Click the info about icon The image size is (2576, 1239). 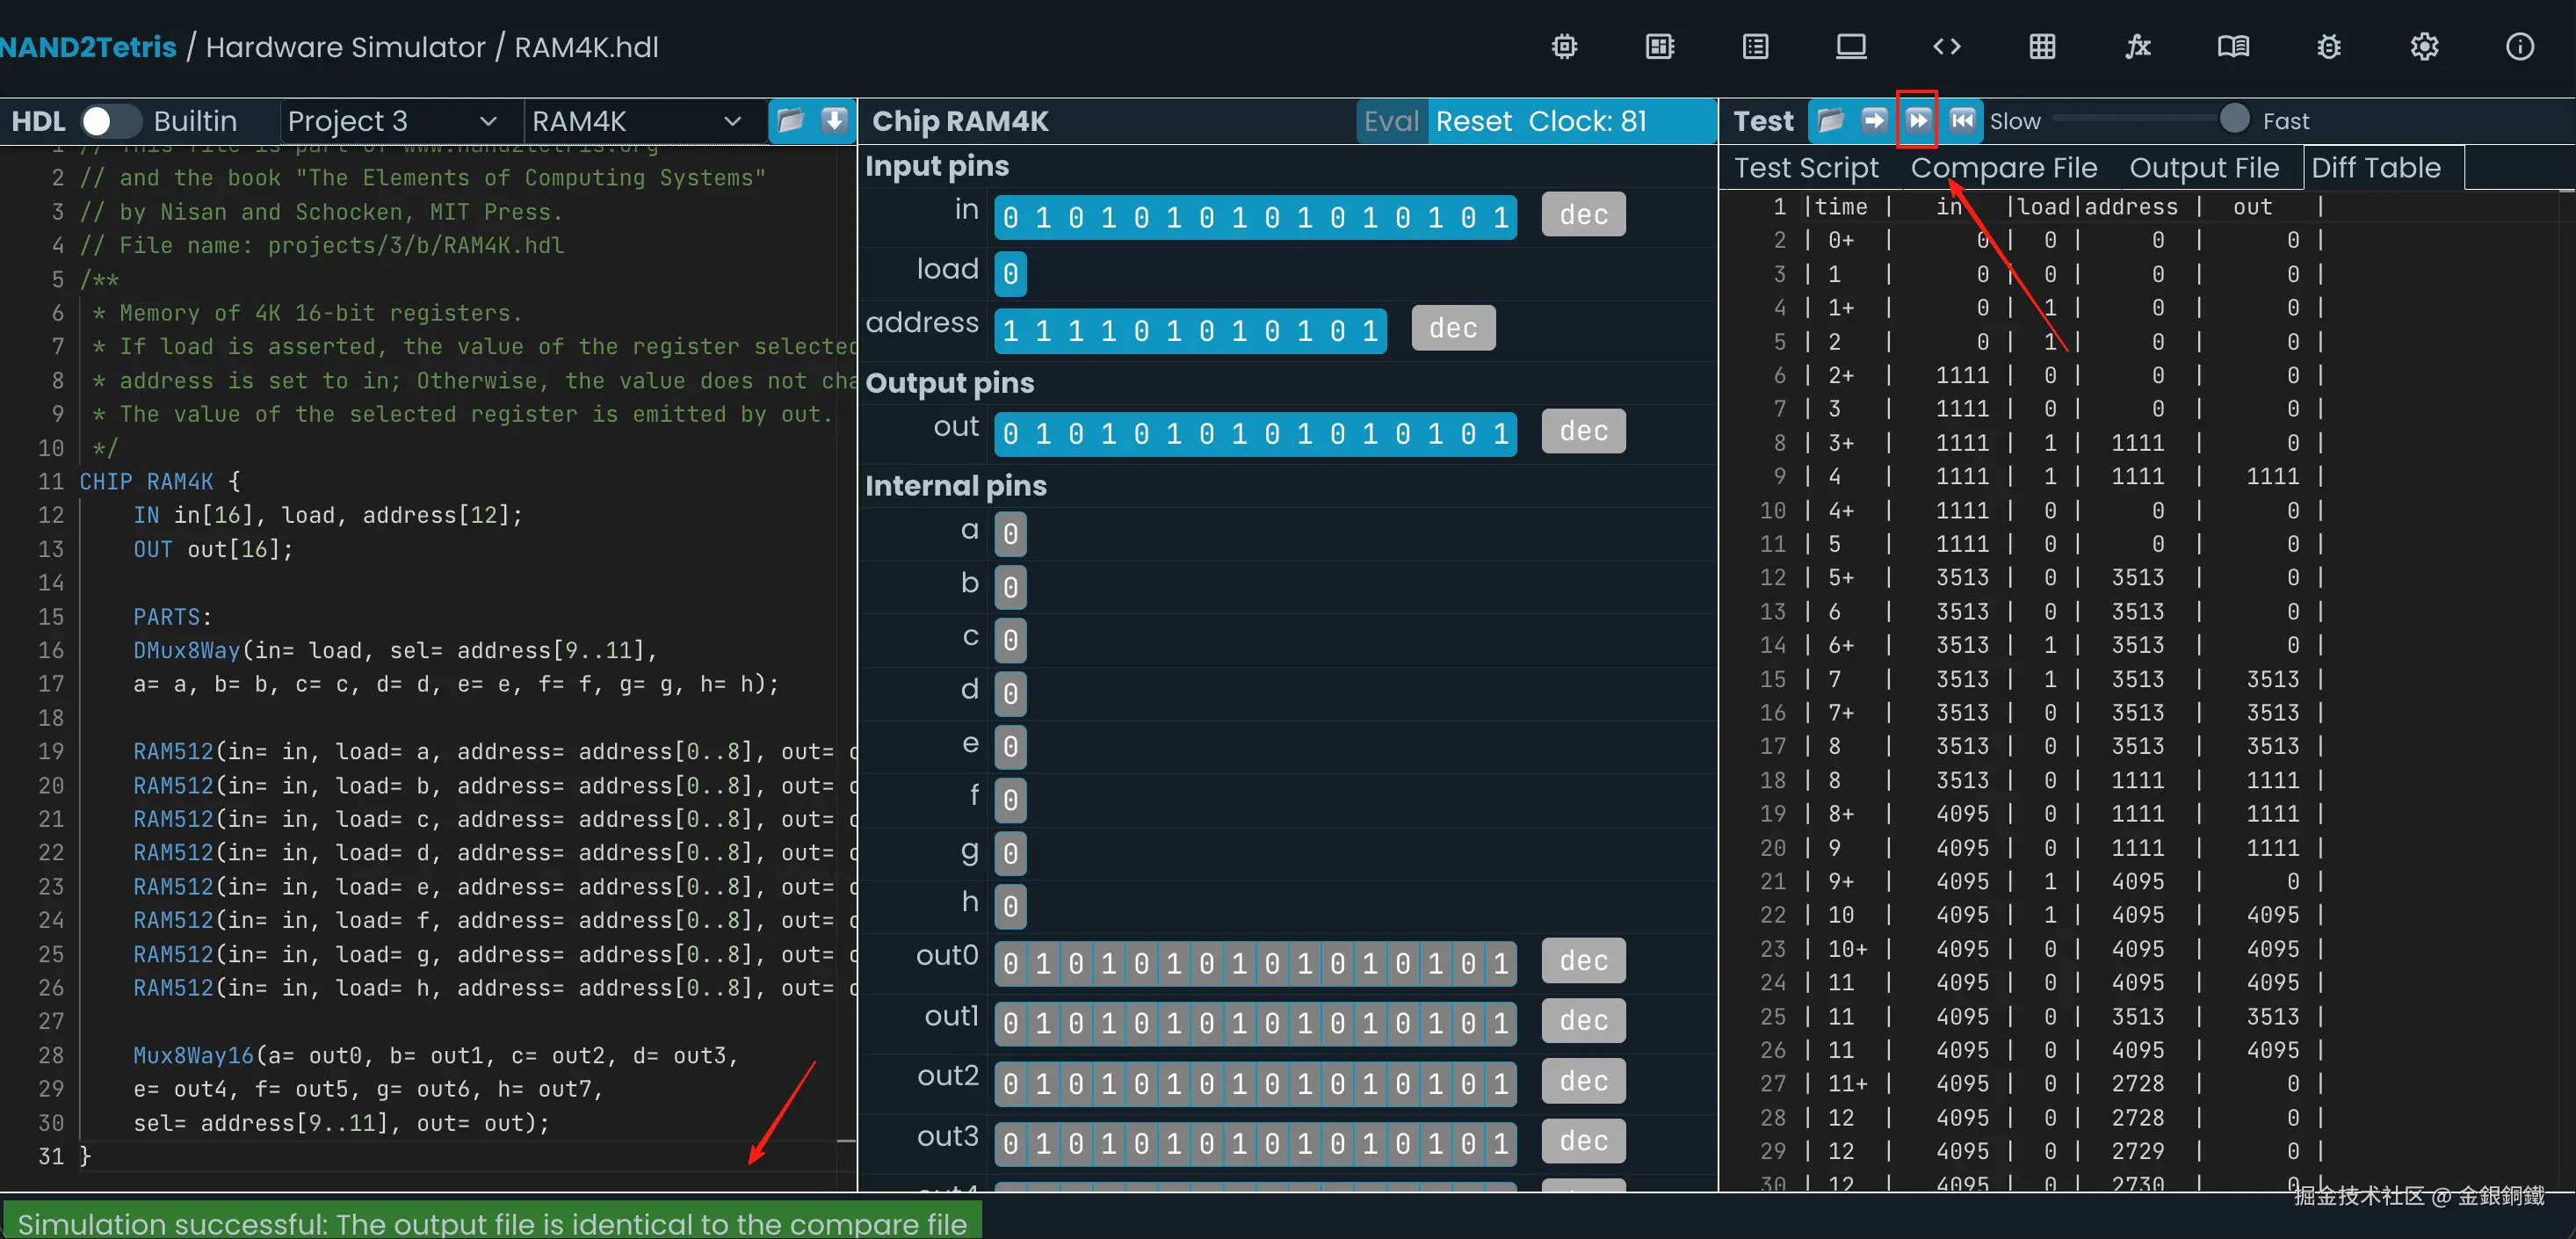click(2519, 47)
